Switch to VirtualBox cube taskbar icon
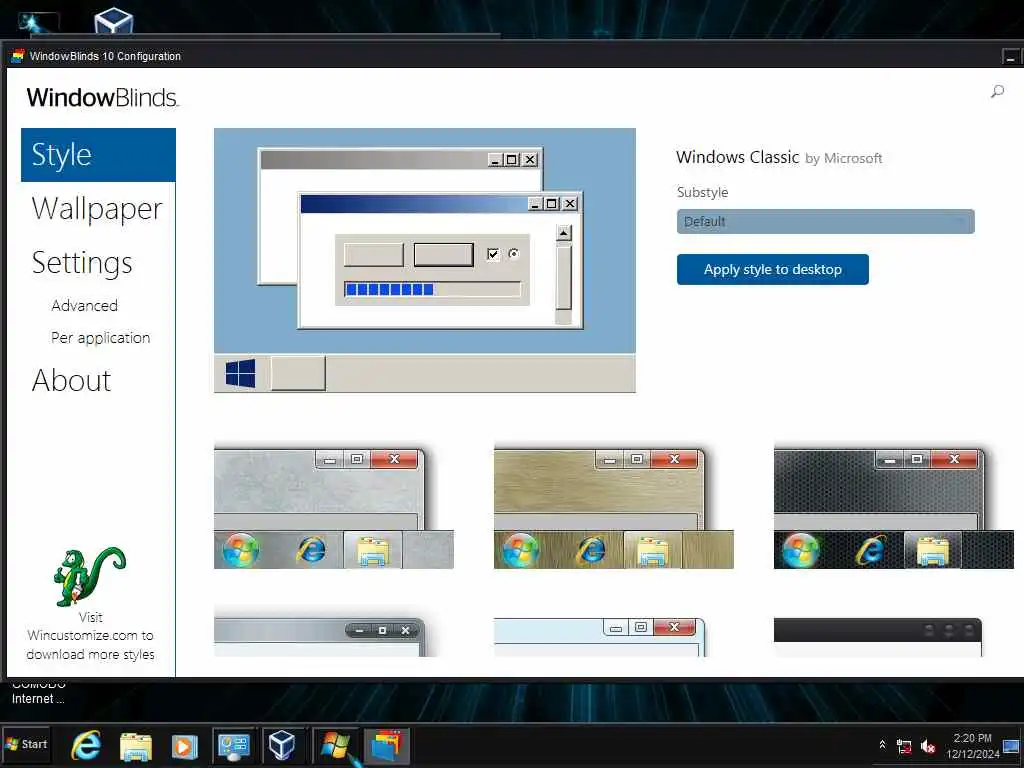The image size is (1024, 768). point(282,745)
